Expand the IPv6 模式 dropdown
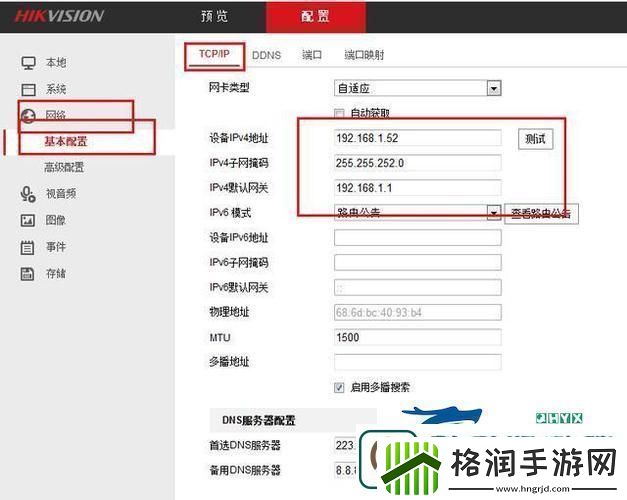 493,212
